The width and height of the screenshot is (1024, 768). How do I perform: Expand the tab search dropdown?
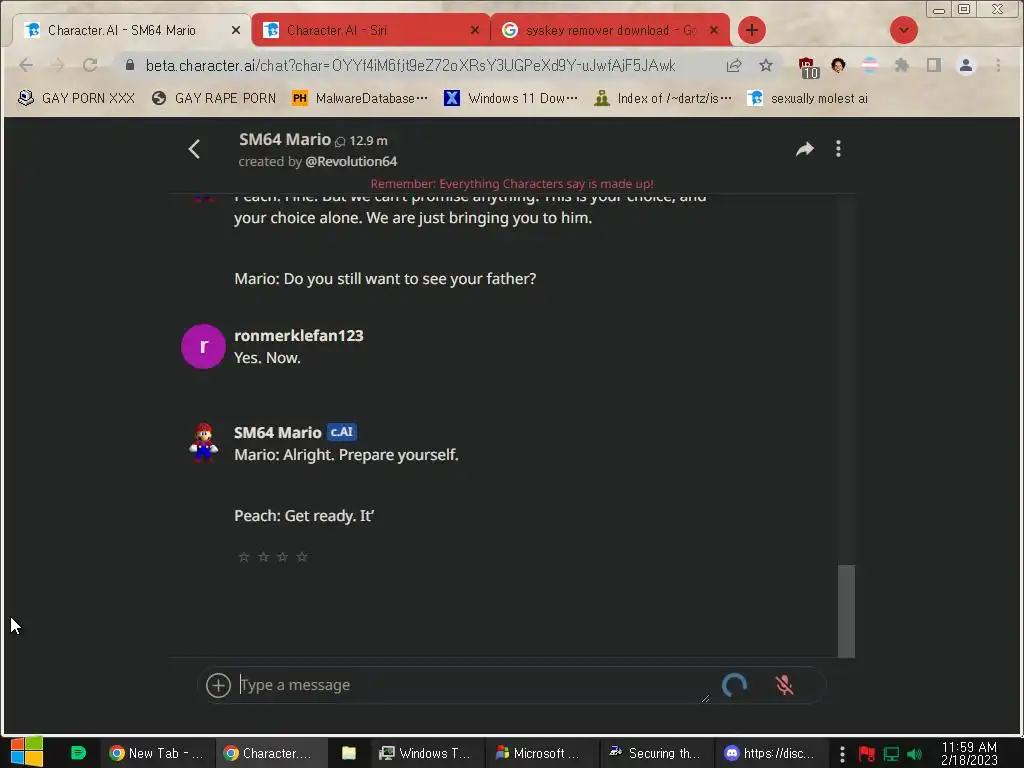[x=904, y=30]
